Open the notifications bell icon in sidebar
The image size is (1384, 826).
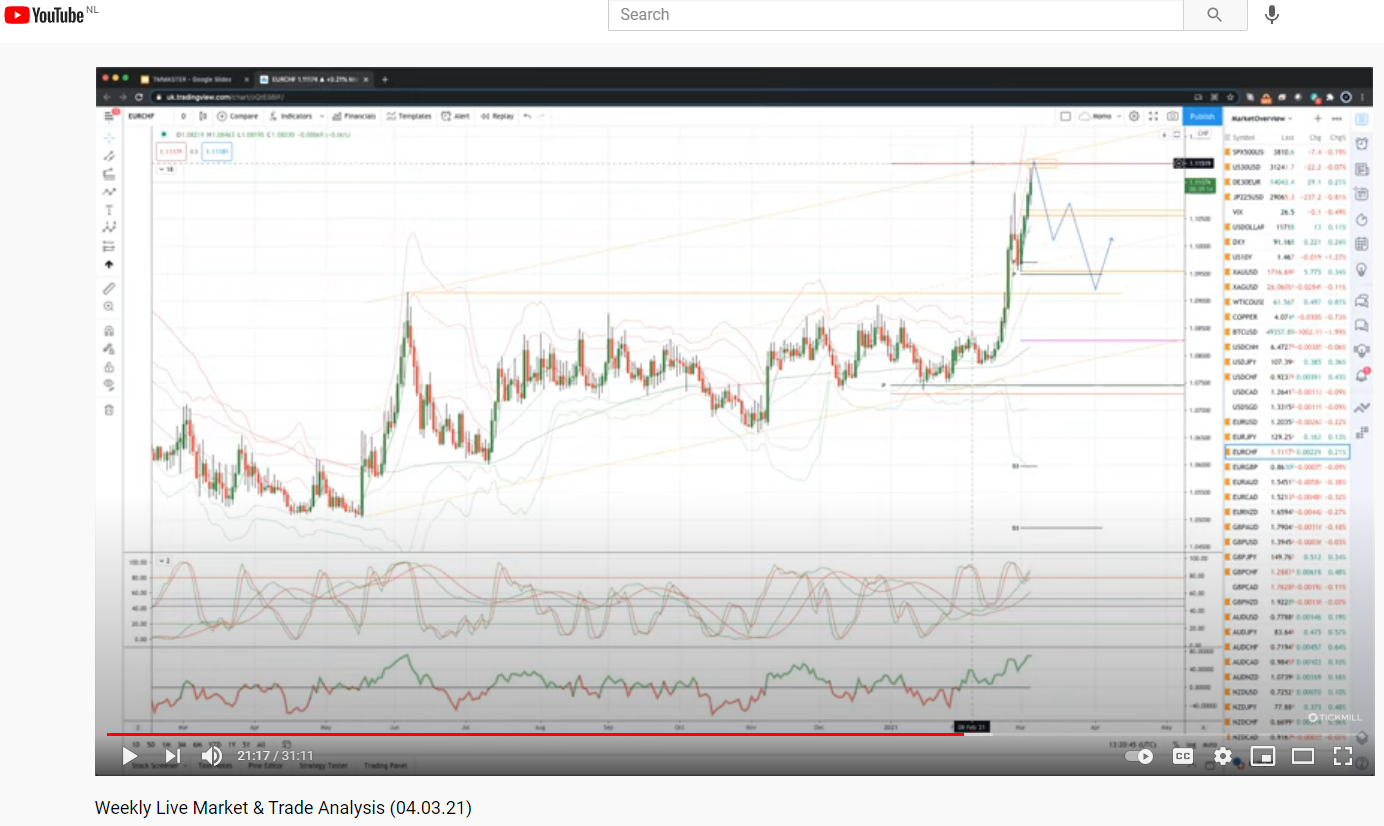[x=1361, y=376]
